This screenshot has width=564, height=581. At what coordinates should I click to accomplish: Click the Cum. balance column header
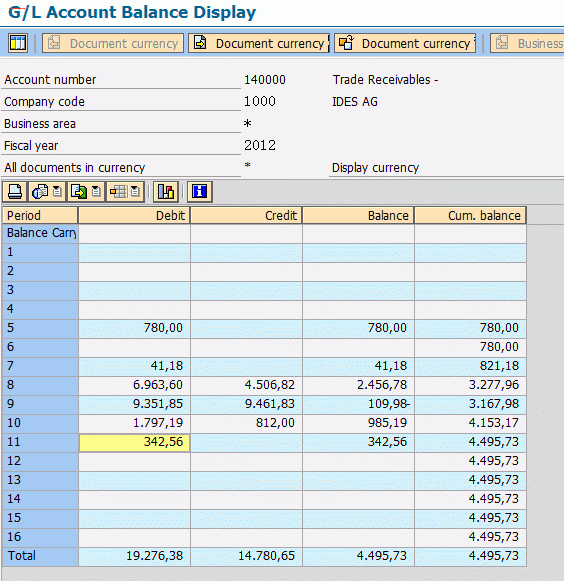470,215
